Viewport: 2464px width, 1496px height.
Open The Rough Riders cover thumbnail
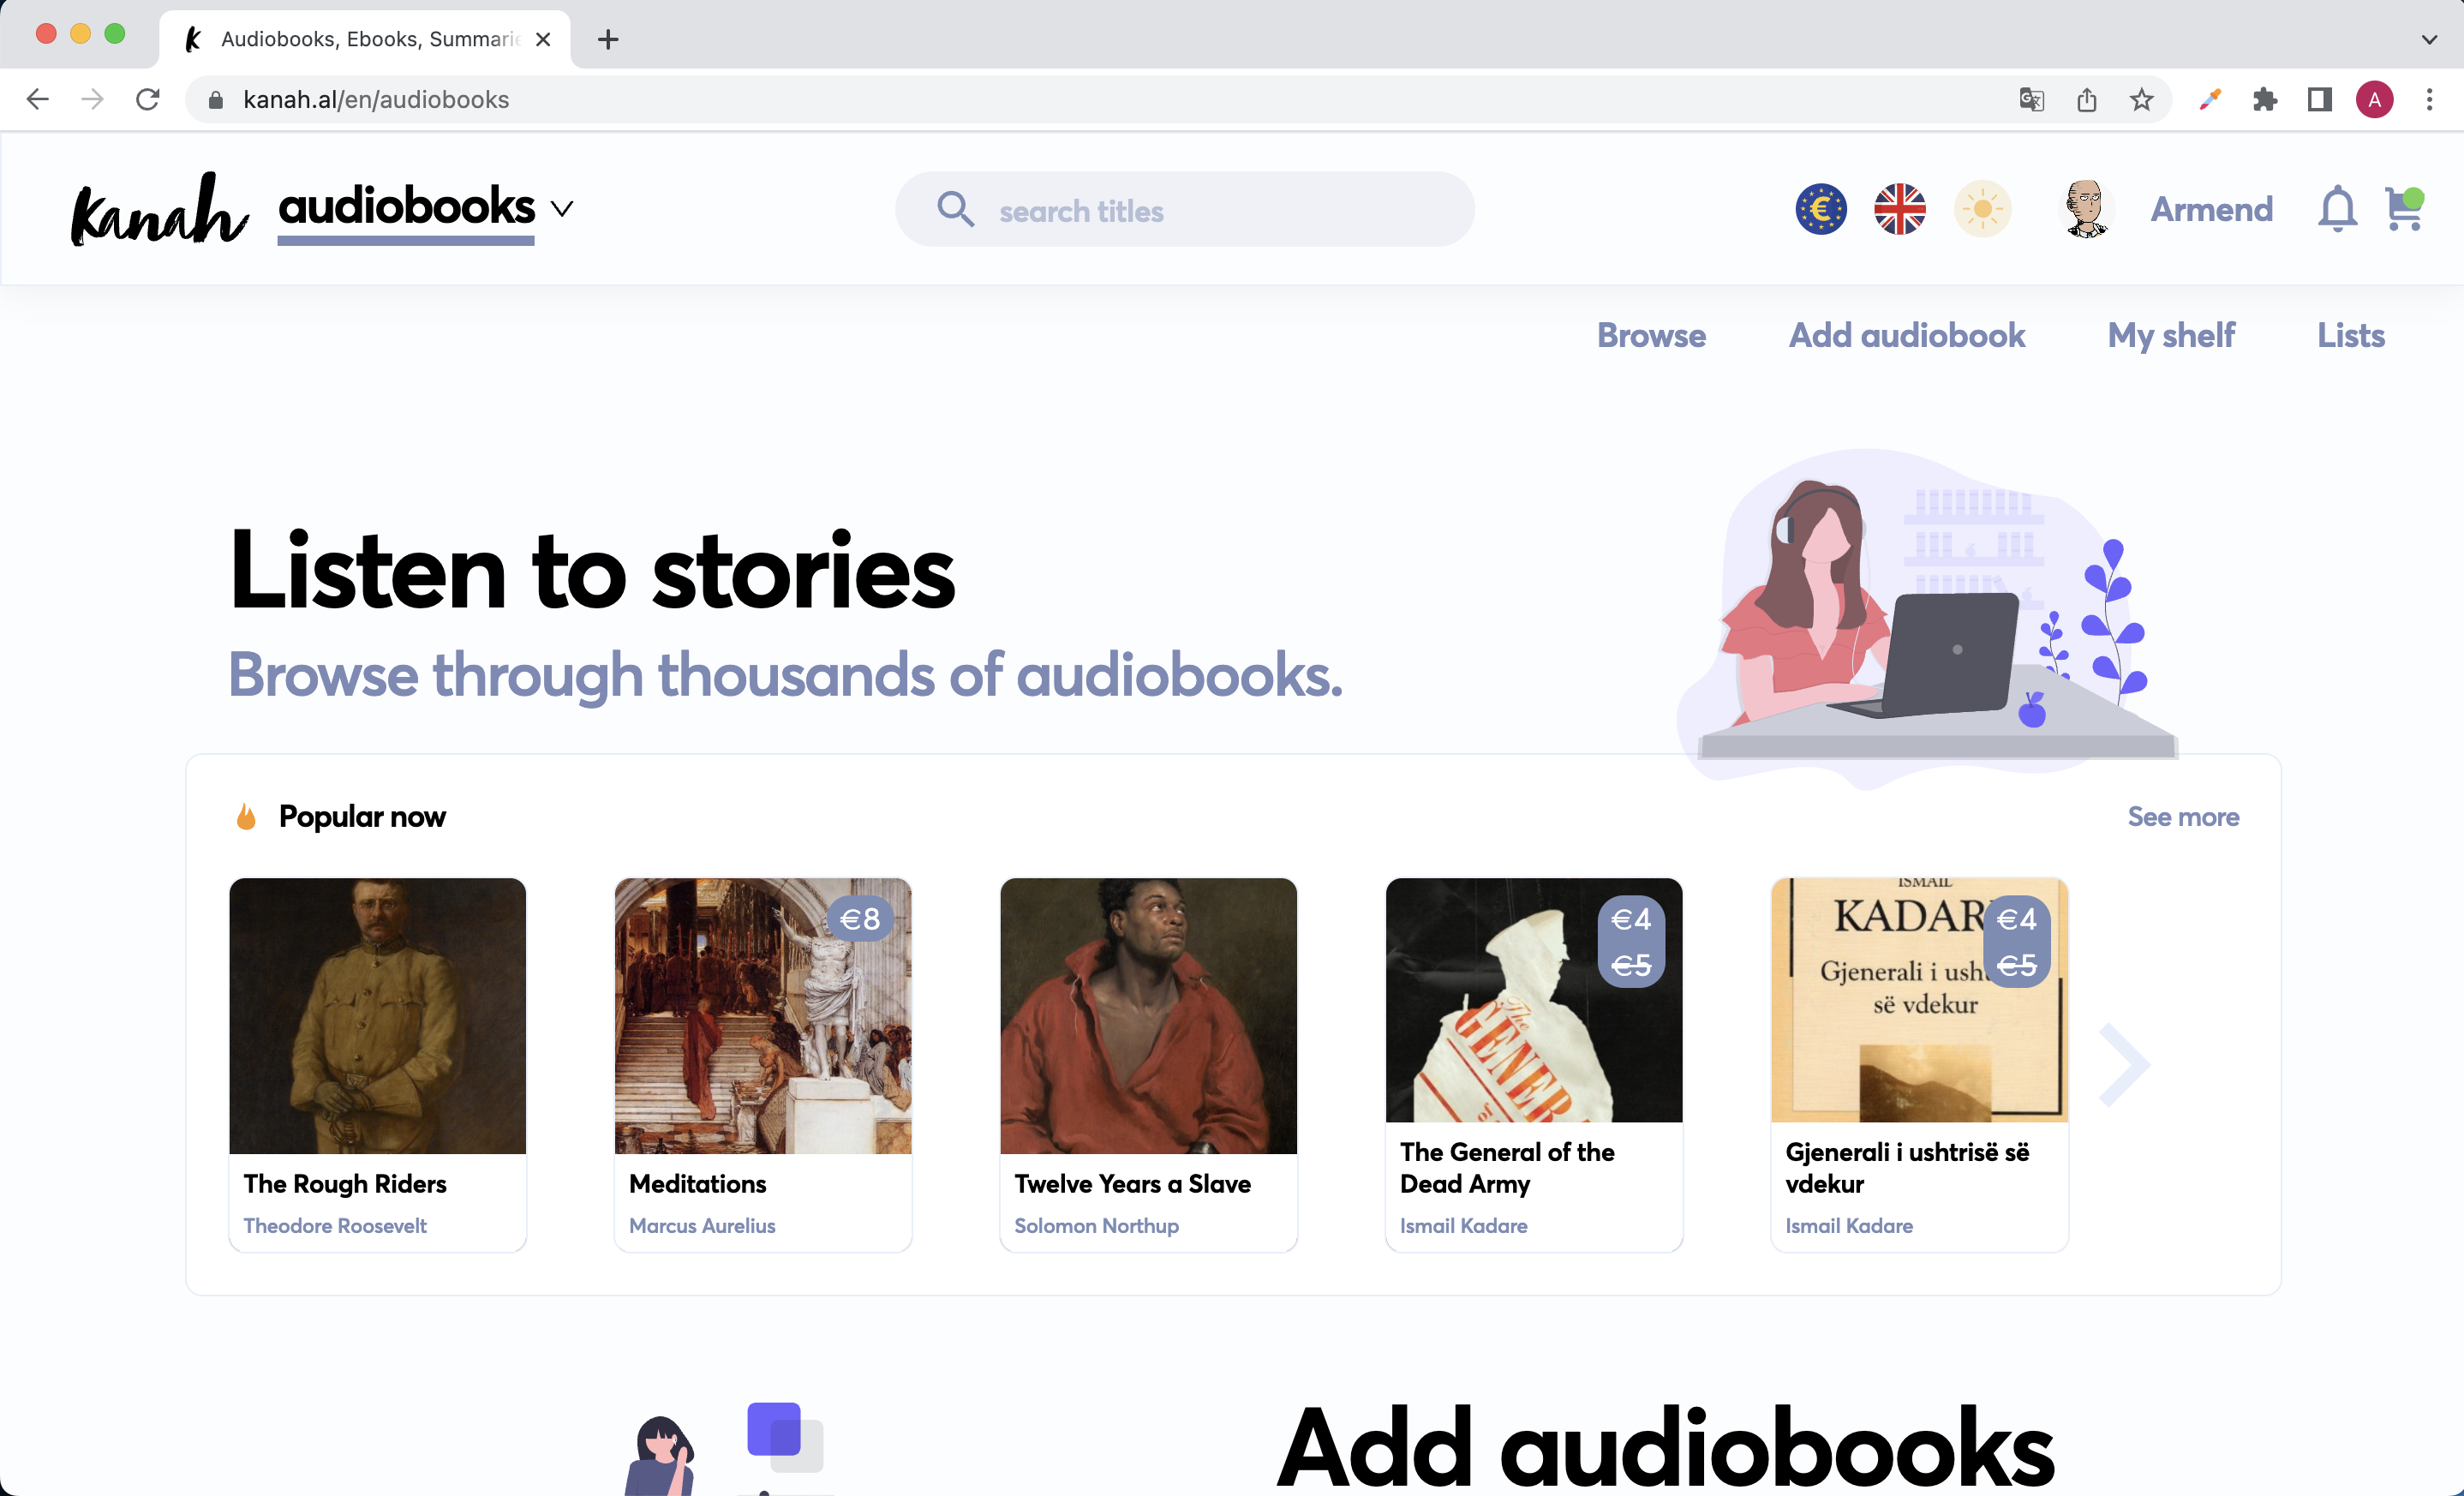[377, 1016]
